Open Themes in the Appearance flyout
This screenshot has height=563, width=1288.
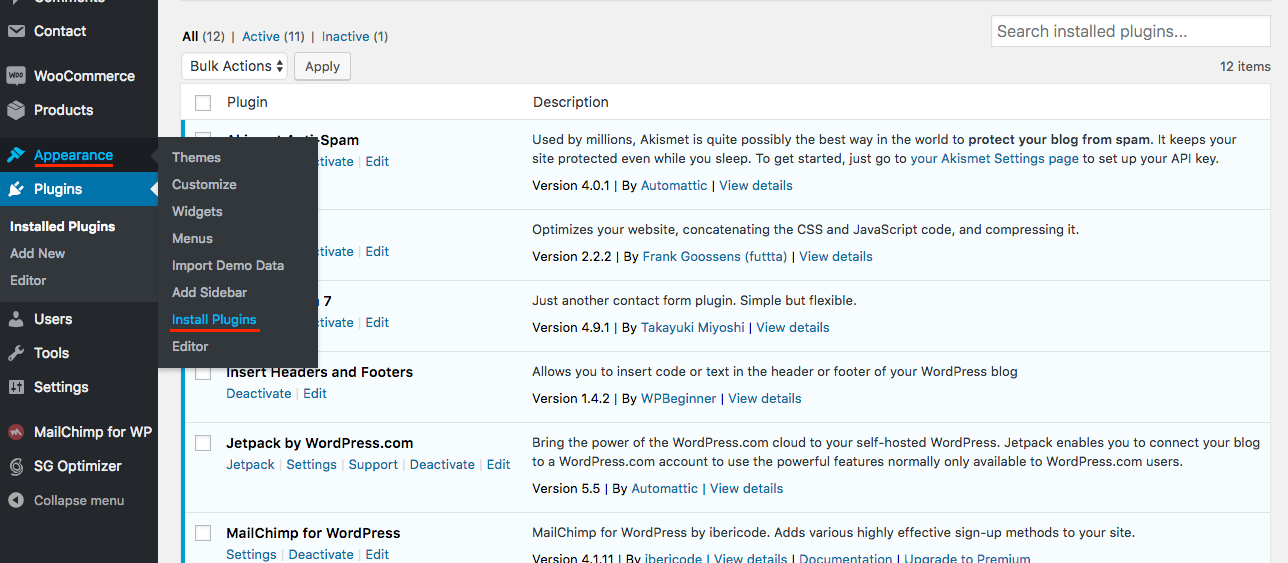click(x=196, y=157)
